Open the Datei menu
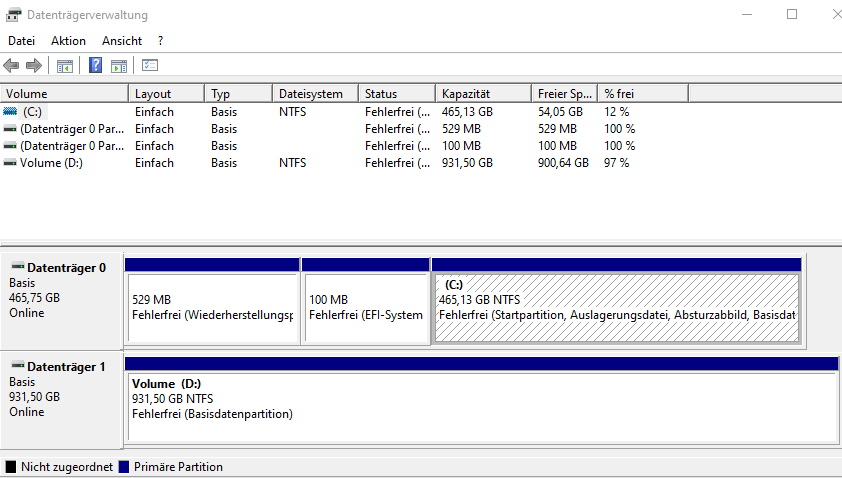The image size is (842, 478). click(21, 41)
